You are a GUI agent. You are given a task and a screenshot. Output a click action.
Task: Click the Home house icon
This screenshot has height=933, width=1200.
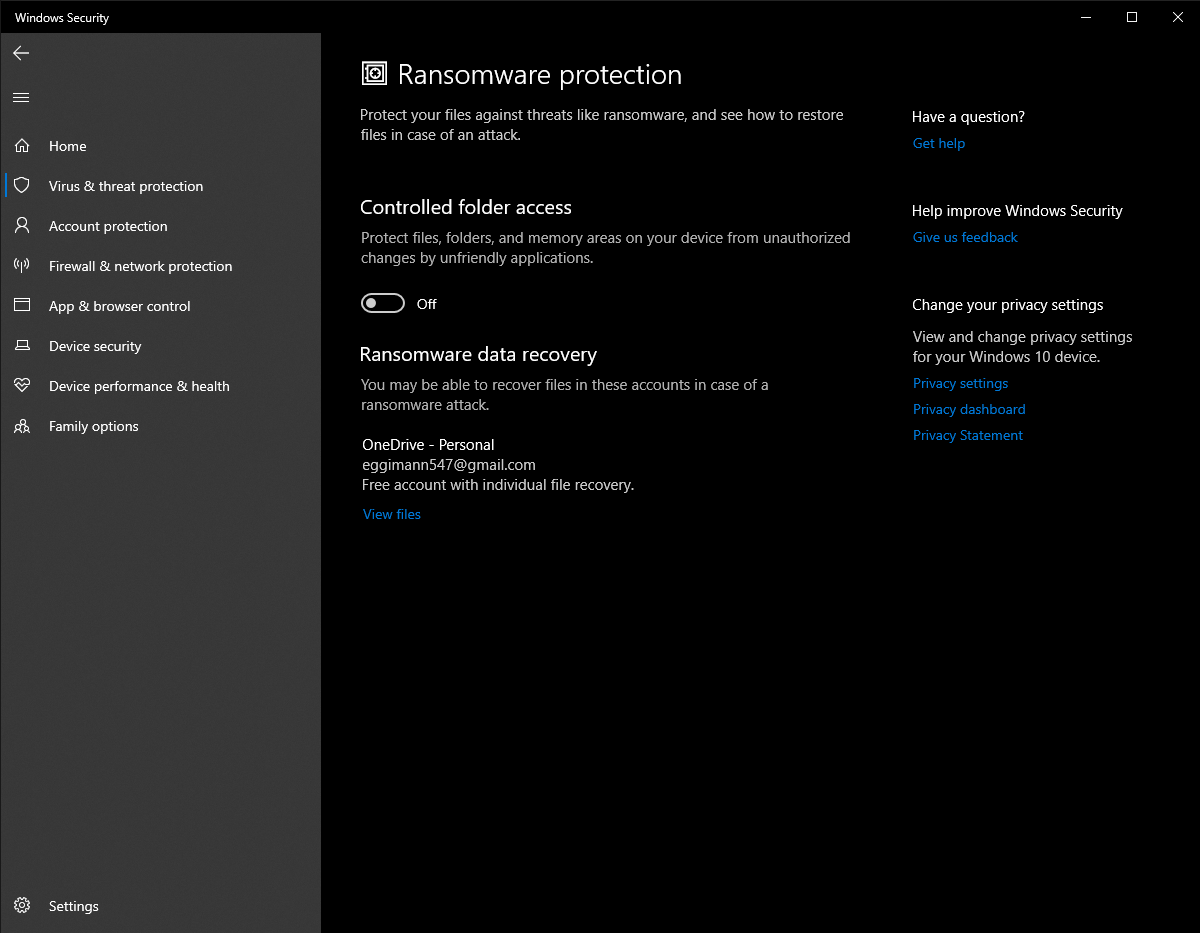click(x=22, y=146)
